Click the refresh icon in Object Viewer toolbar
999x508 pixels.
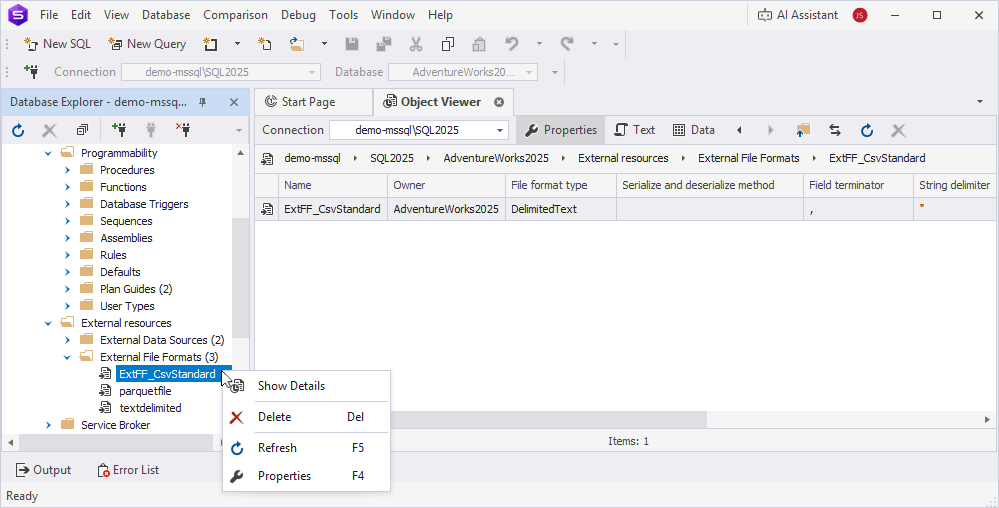(x=866, y=130)
